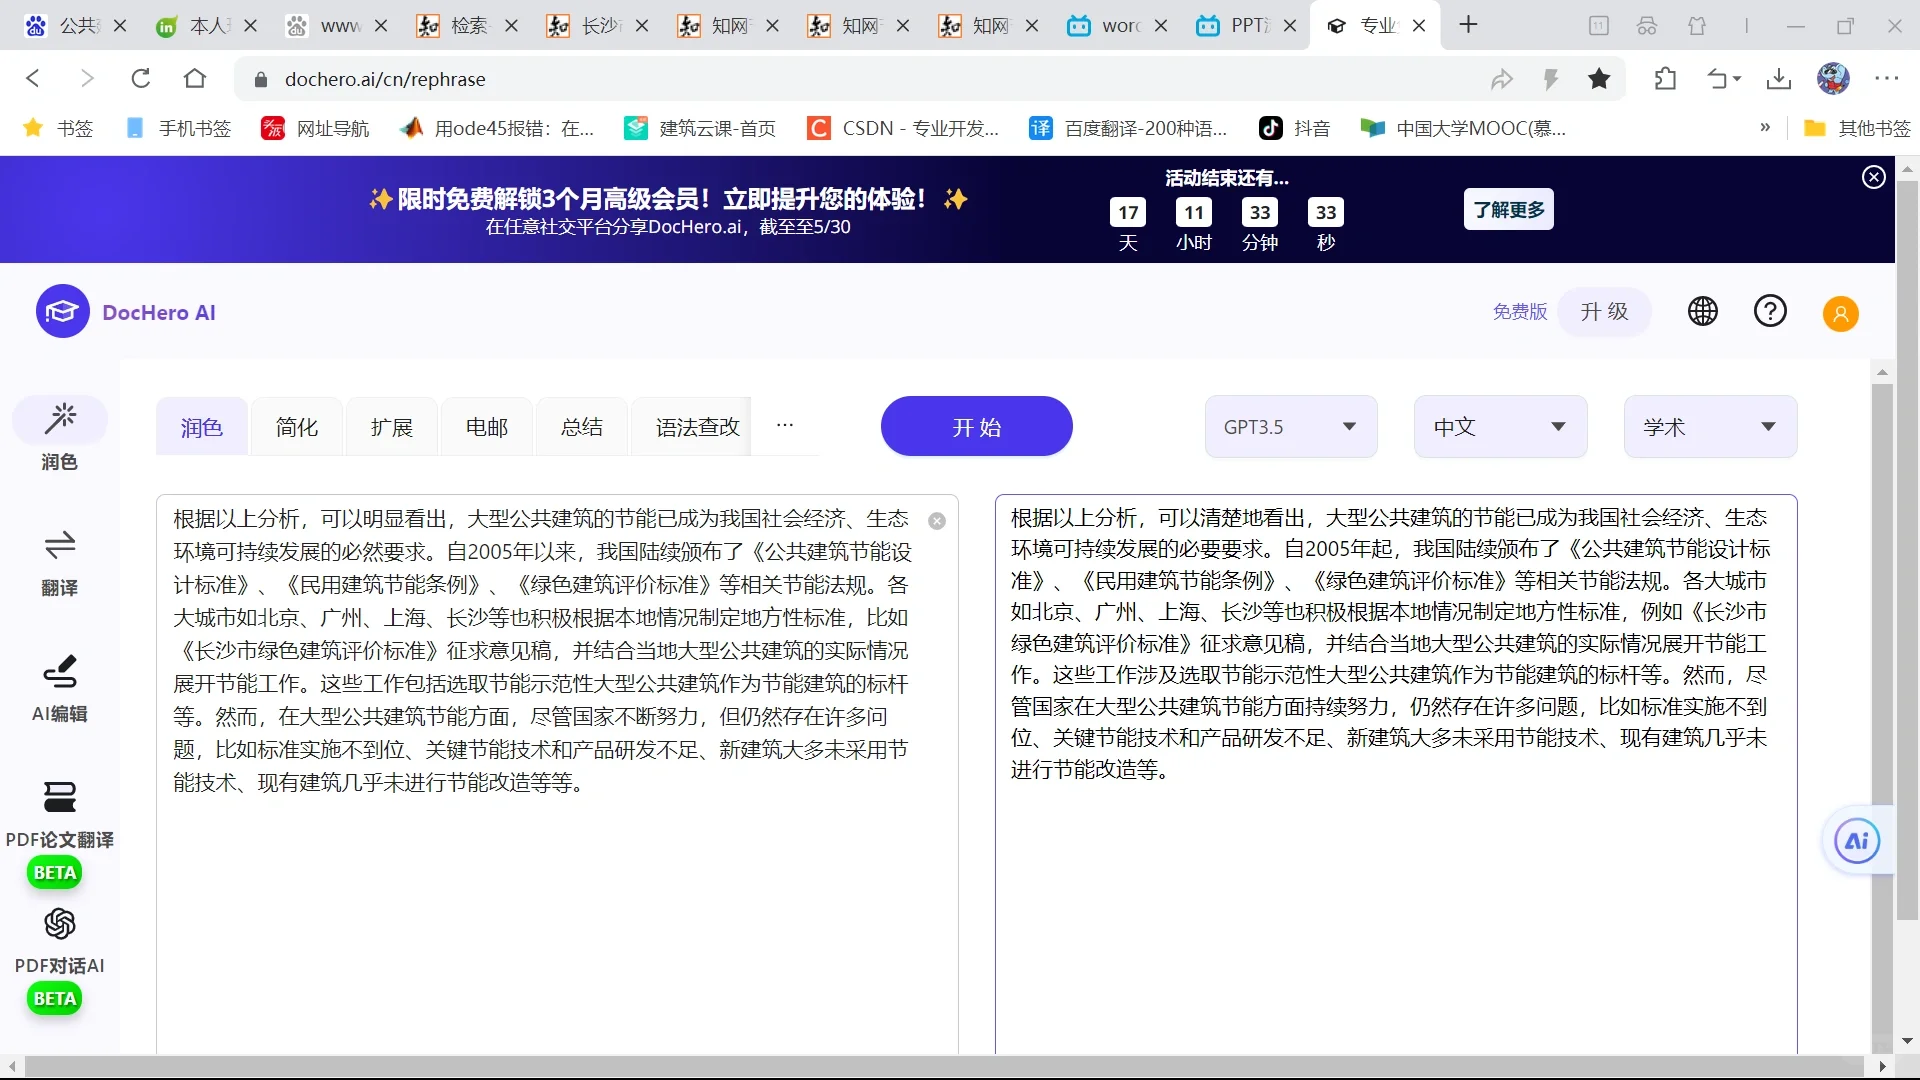1920x1080 pixels.
Task: Clear the input text with the X icon
Action: click(x=936, y=521)
